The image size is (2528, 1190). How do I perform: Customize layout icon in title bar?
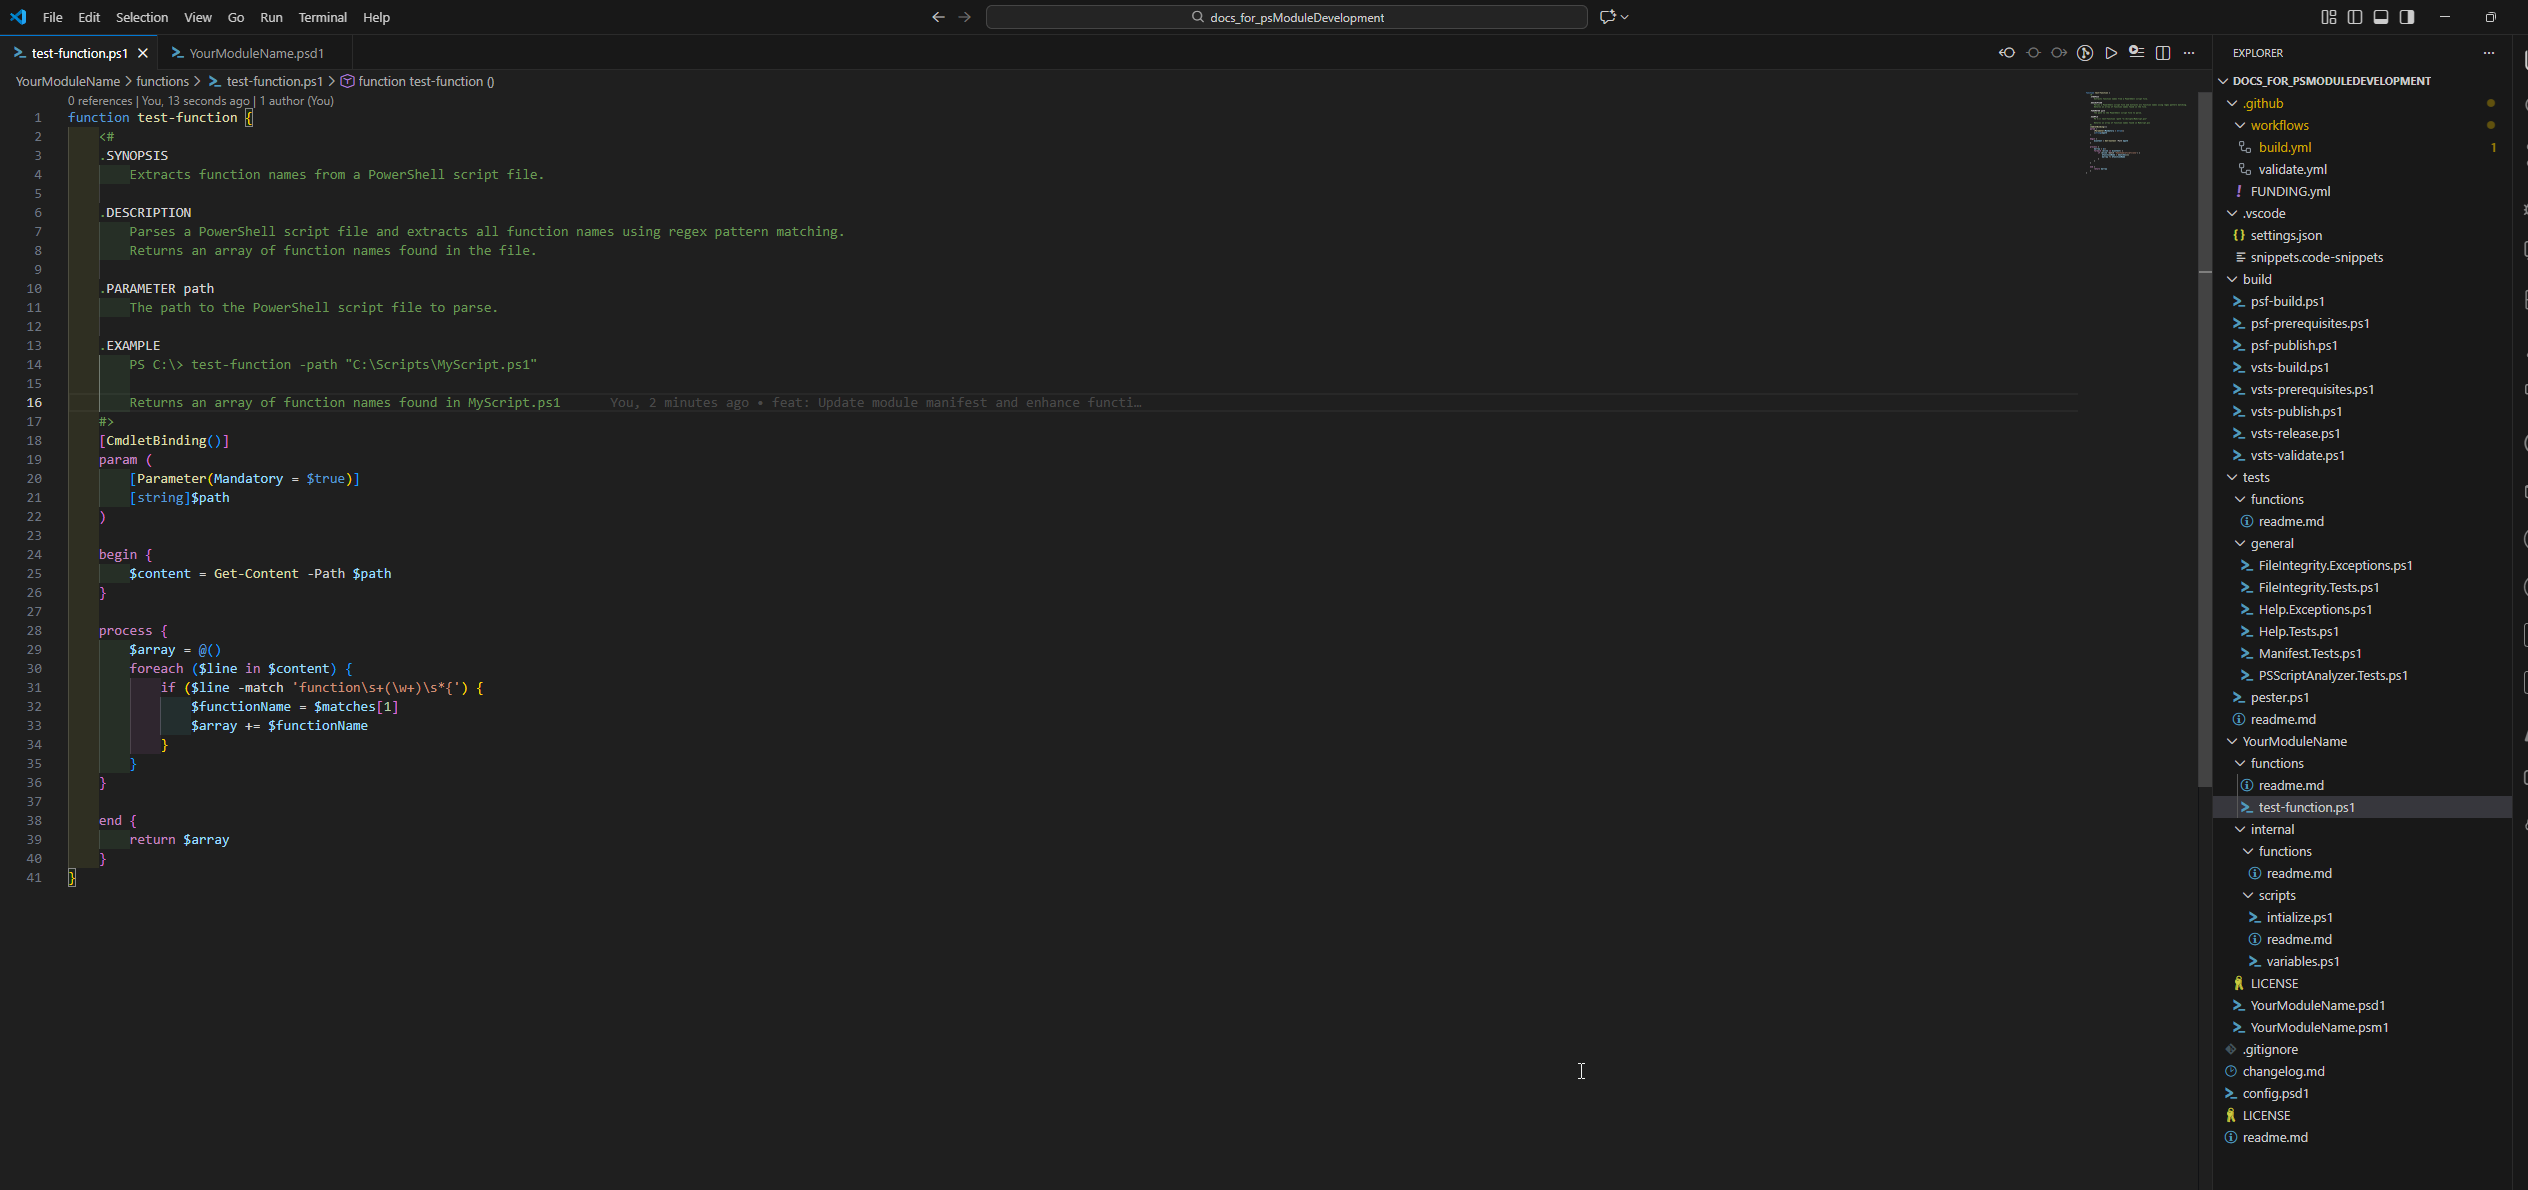pos(2329,17)
